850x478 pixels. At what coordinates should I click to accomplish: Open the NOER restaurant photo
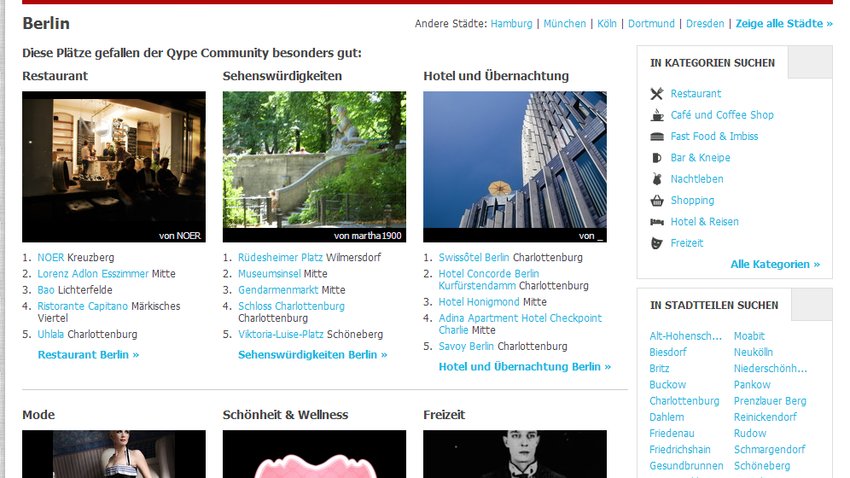114,166
